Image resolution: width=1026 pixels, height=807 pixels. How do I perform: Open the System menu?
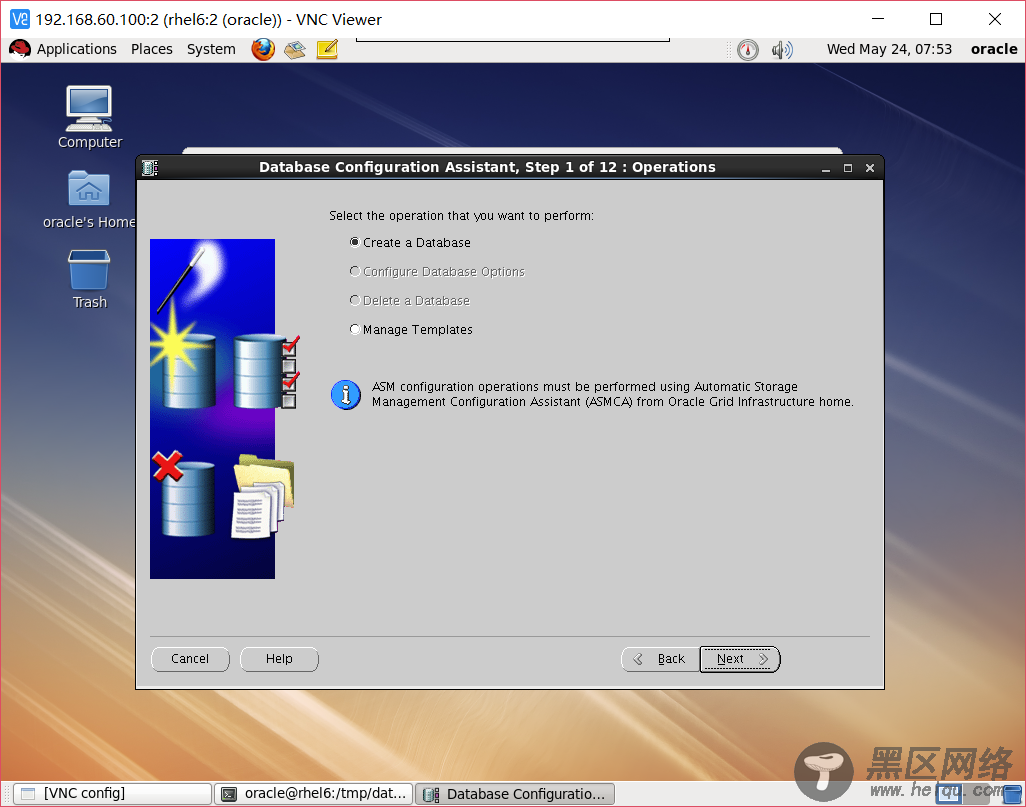click(x=211, y=49)
